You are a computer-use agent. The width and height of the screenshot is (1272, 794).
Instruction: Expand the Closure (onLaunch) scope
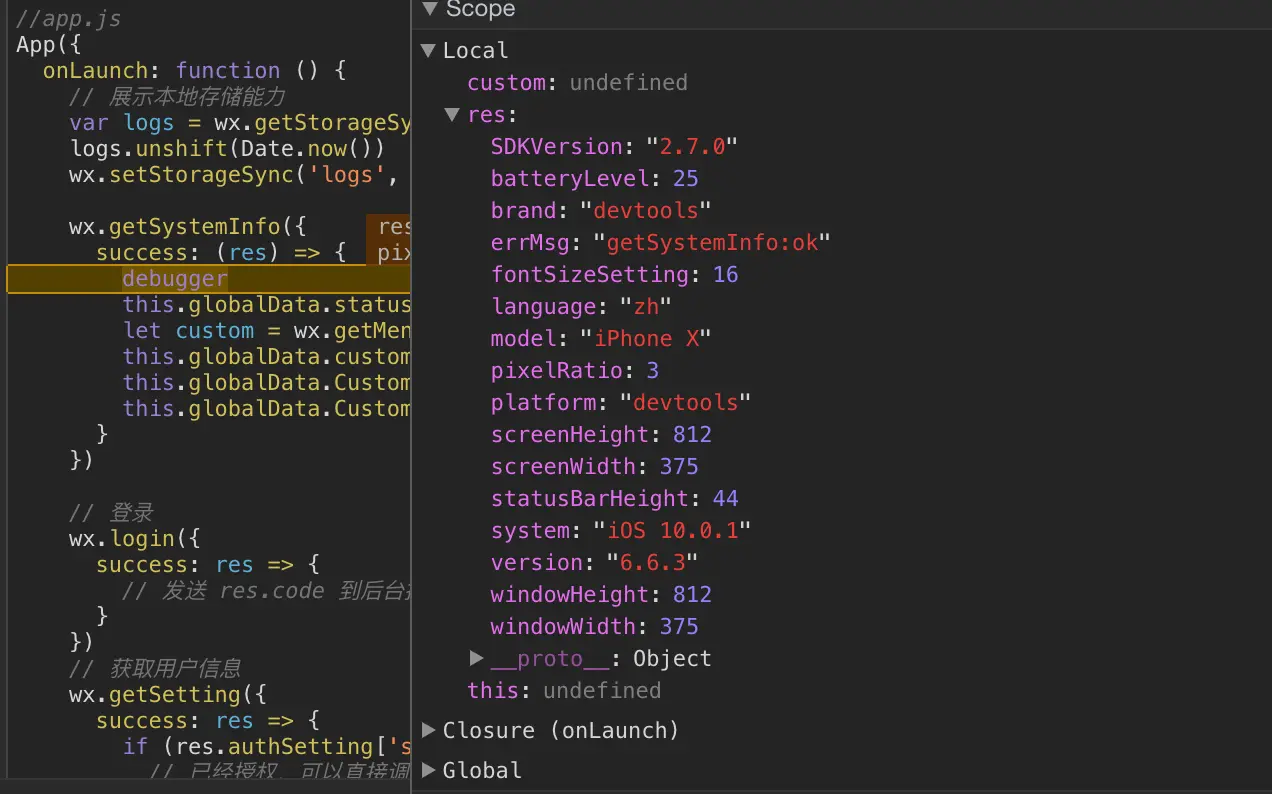point(429,730)
